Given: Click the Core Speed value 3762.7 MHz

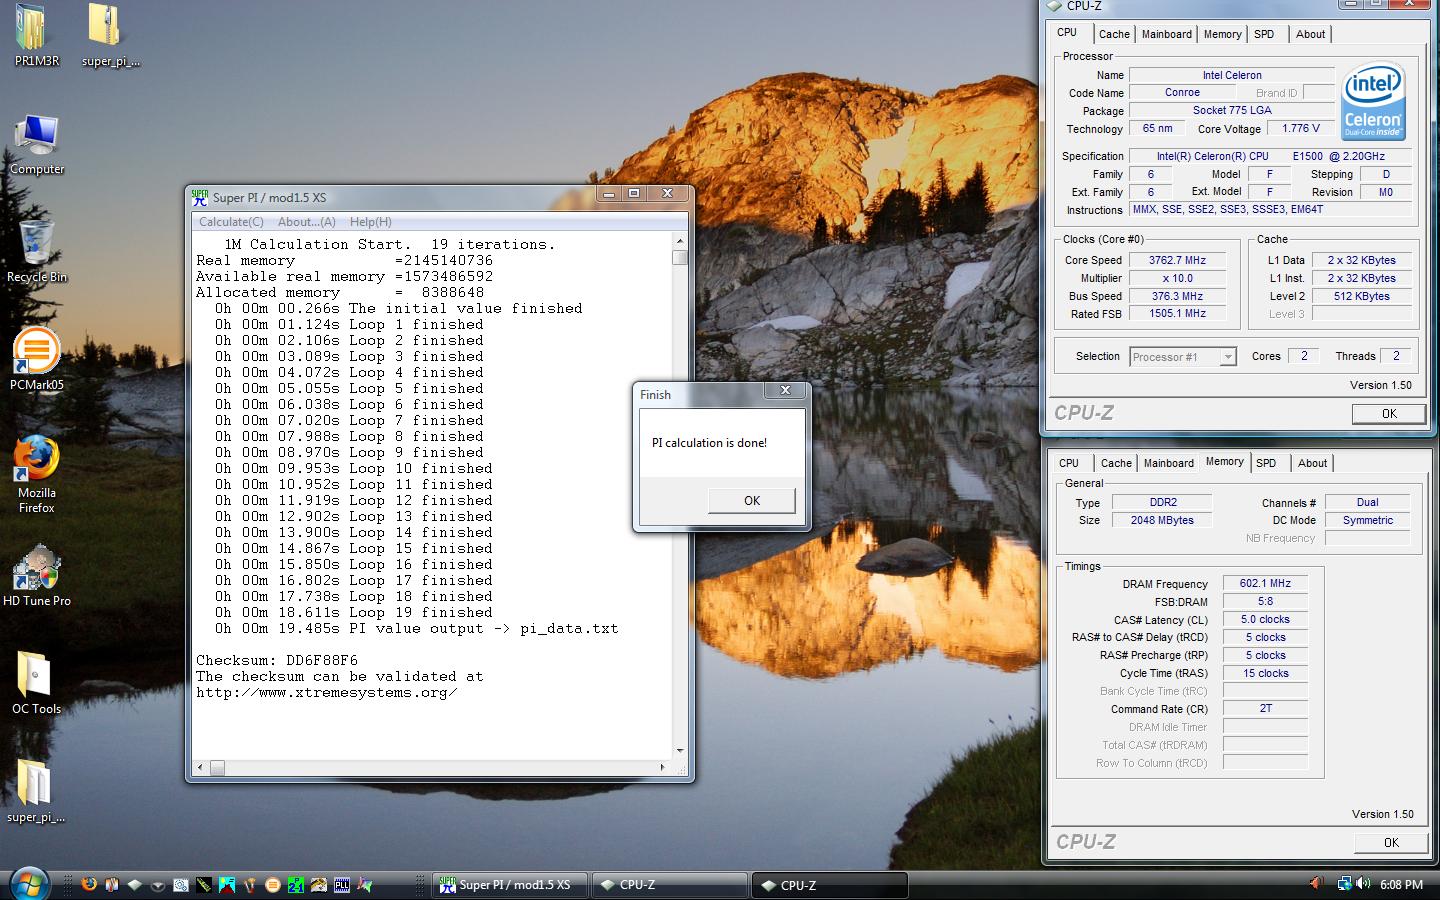Looking at the screenshot, I should pyautogui.click(x=1177, y=260).
